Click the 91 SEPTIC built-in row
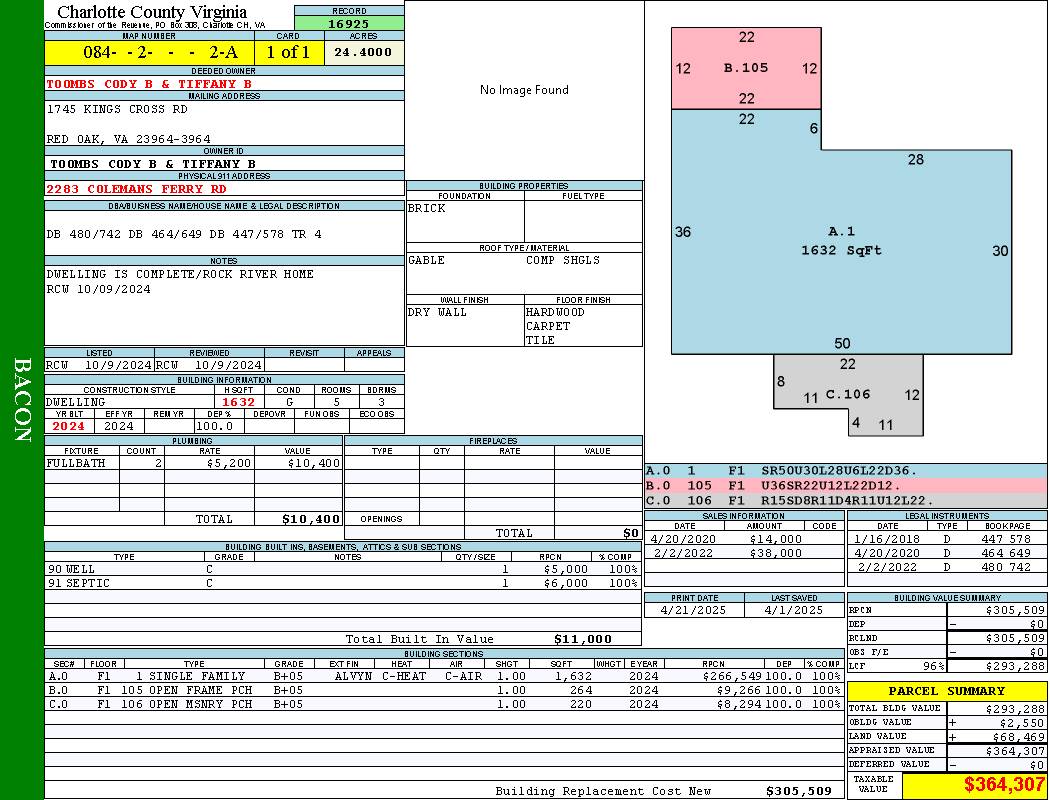Image resolution: width=1050 pixels, height=800 pixels. 343,583
